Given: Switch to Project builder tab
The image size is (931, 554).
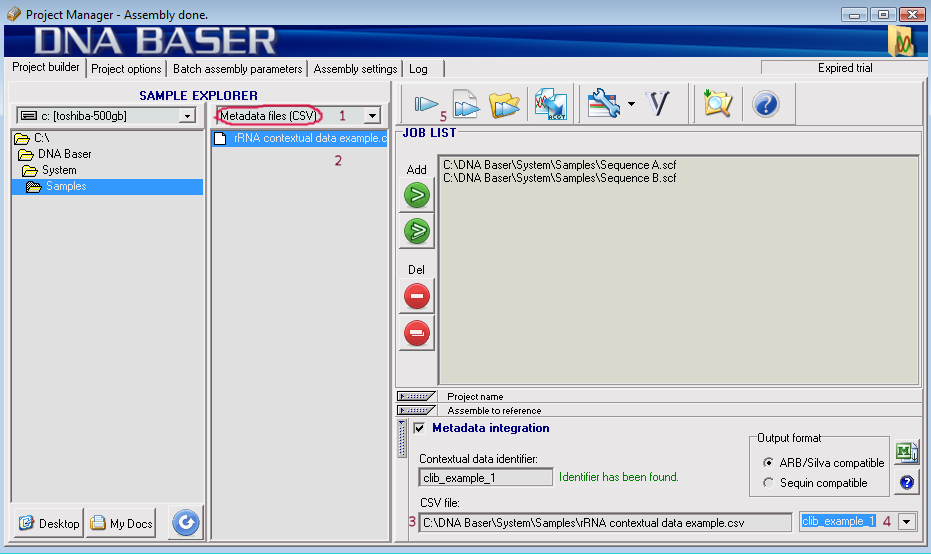Looking at the screenshot, I should tap(46, 67).
